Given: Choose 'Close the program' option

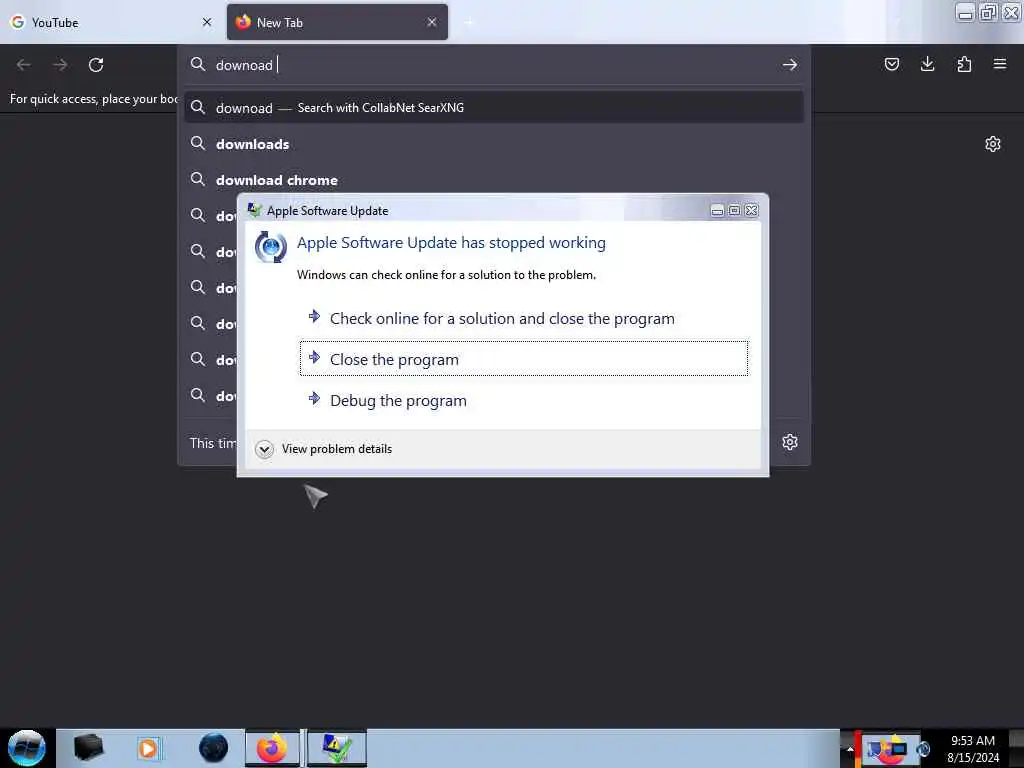Looking at the screenshot, I should click(x=524, y=359).
